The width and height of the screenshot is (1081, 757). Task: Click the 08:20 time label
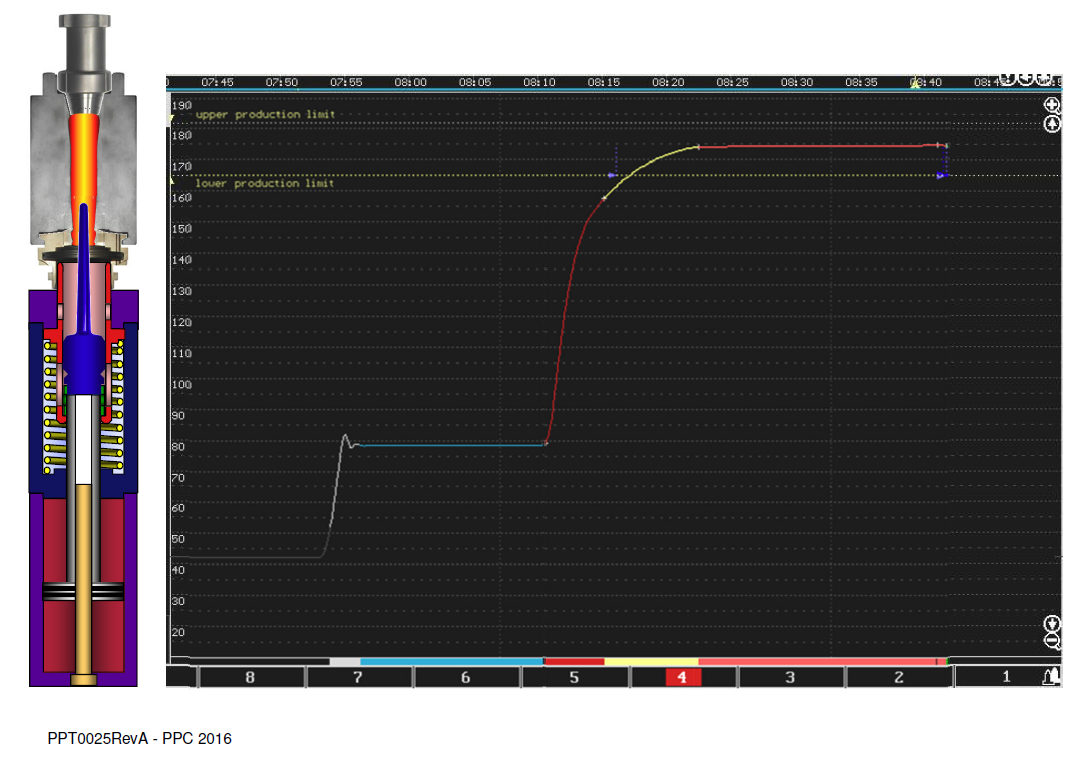pyautogui.click(x=668, y=82)
